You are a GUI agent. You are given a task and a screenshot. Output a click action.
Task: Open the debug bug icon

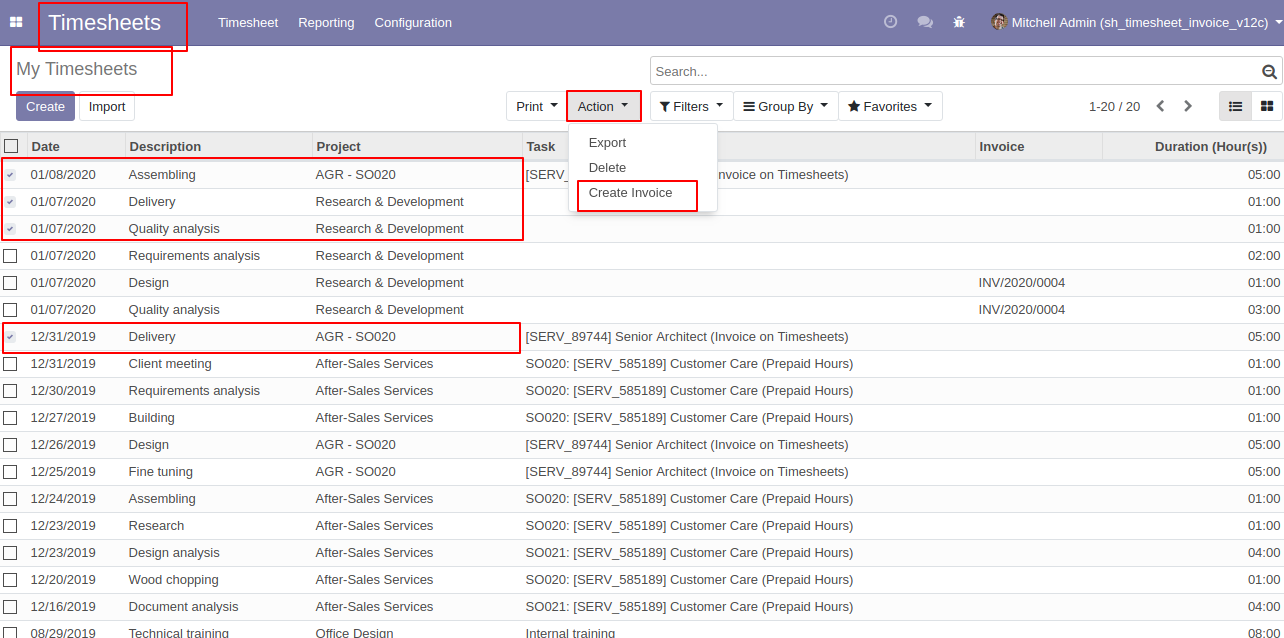[960, 22]
